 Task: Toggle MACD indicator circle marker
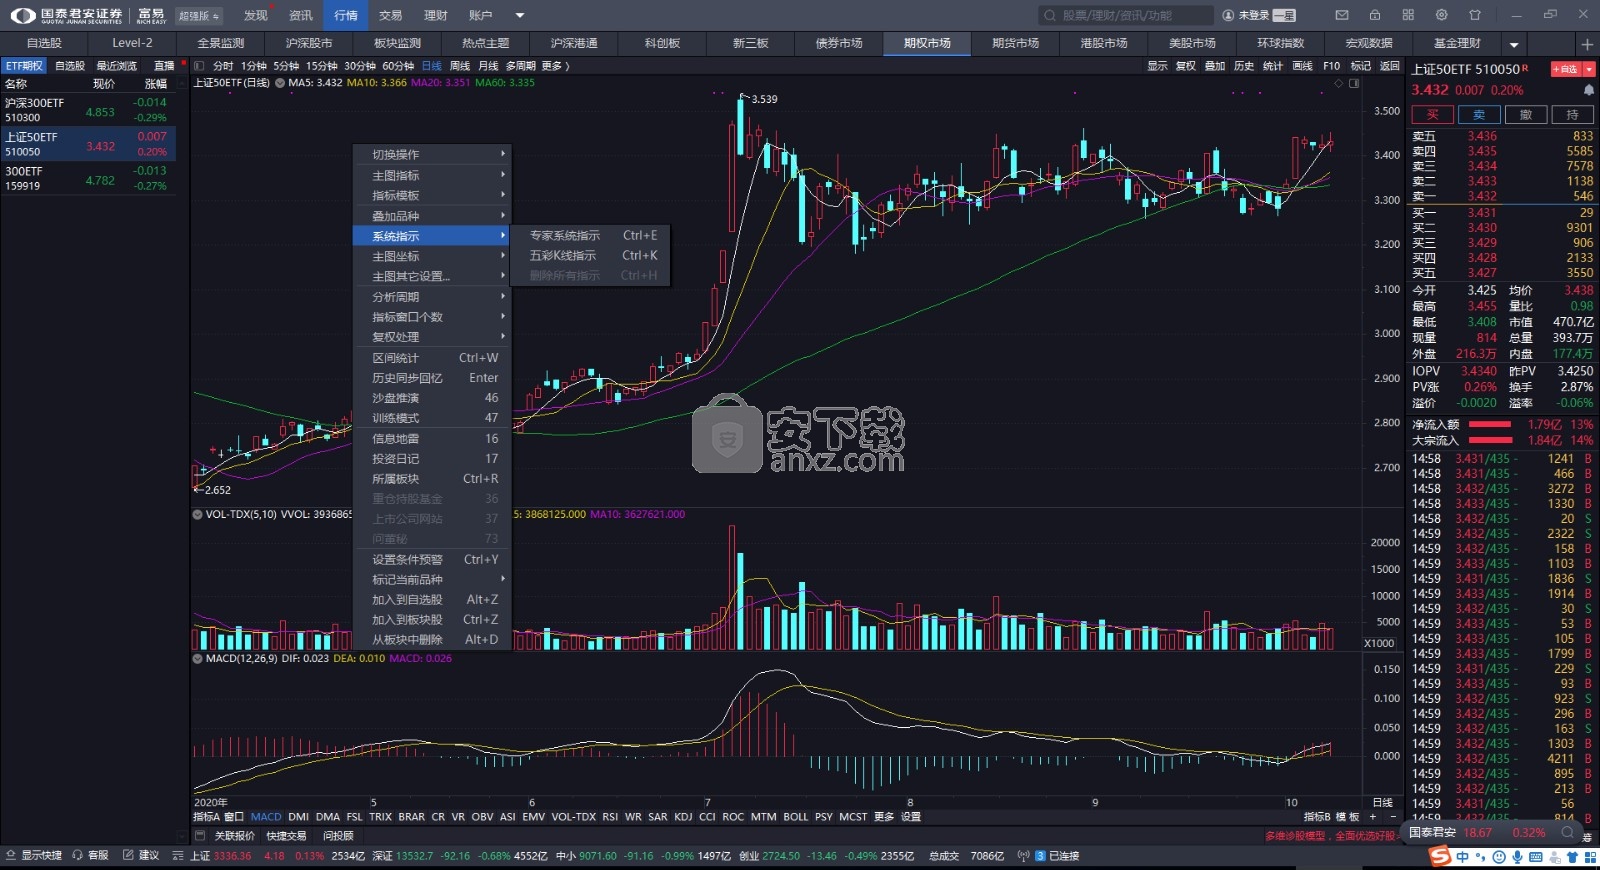tap(197, 658)
